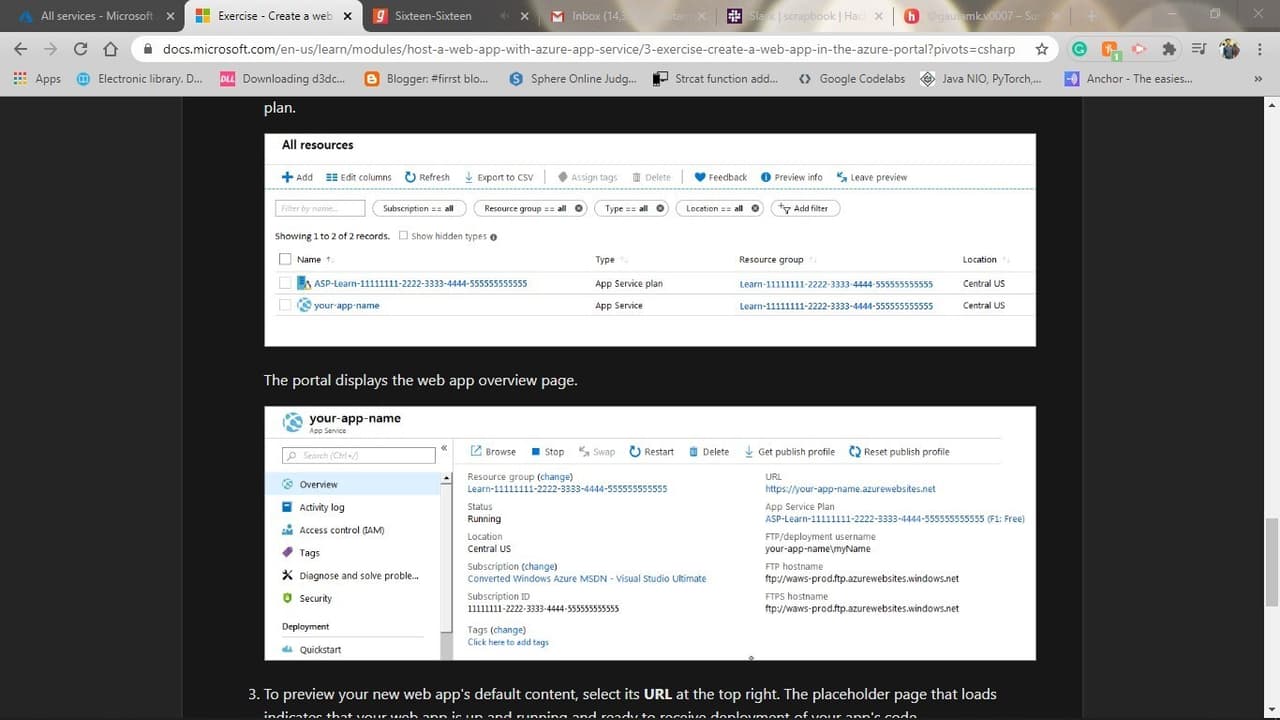1280x720 pixels.
Task: Sort by the Location column header
Action: pos(980,259)
